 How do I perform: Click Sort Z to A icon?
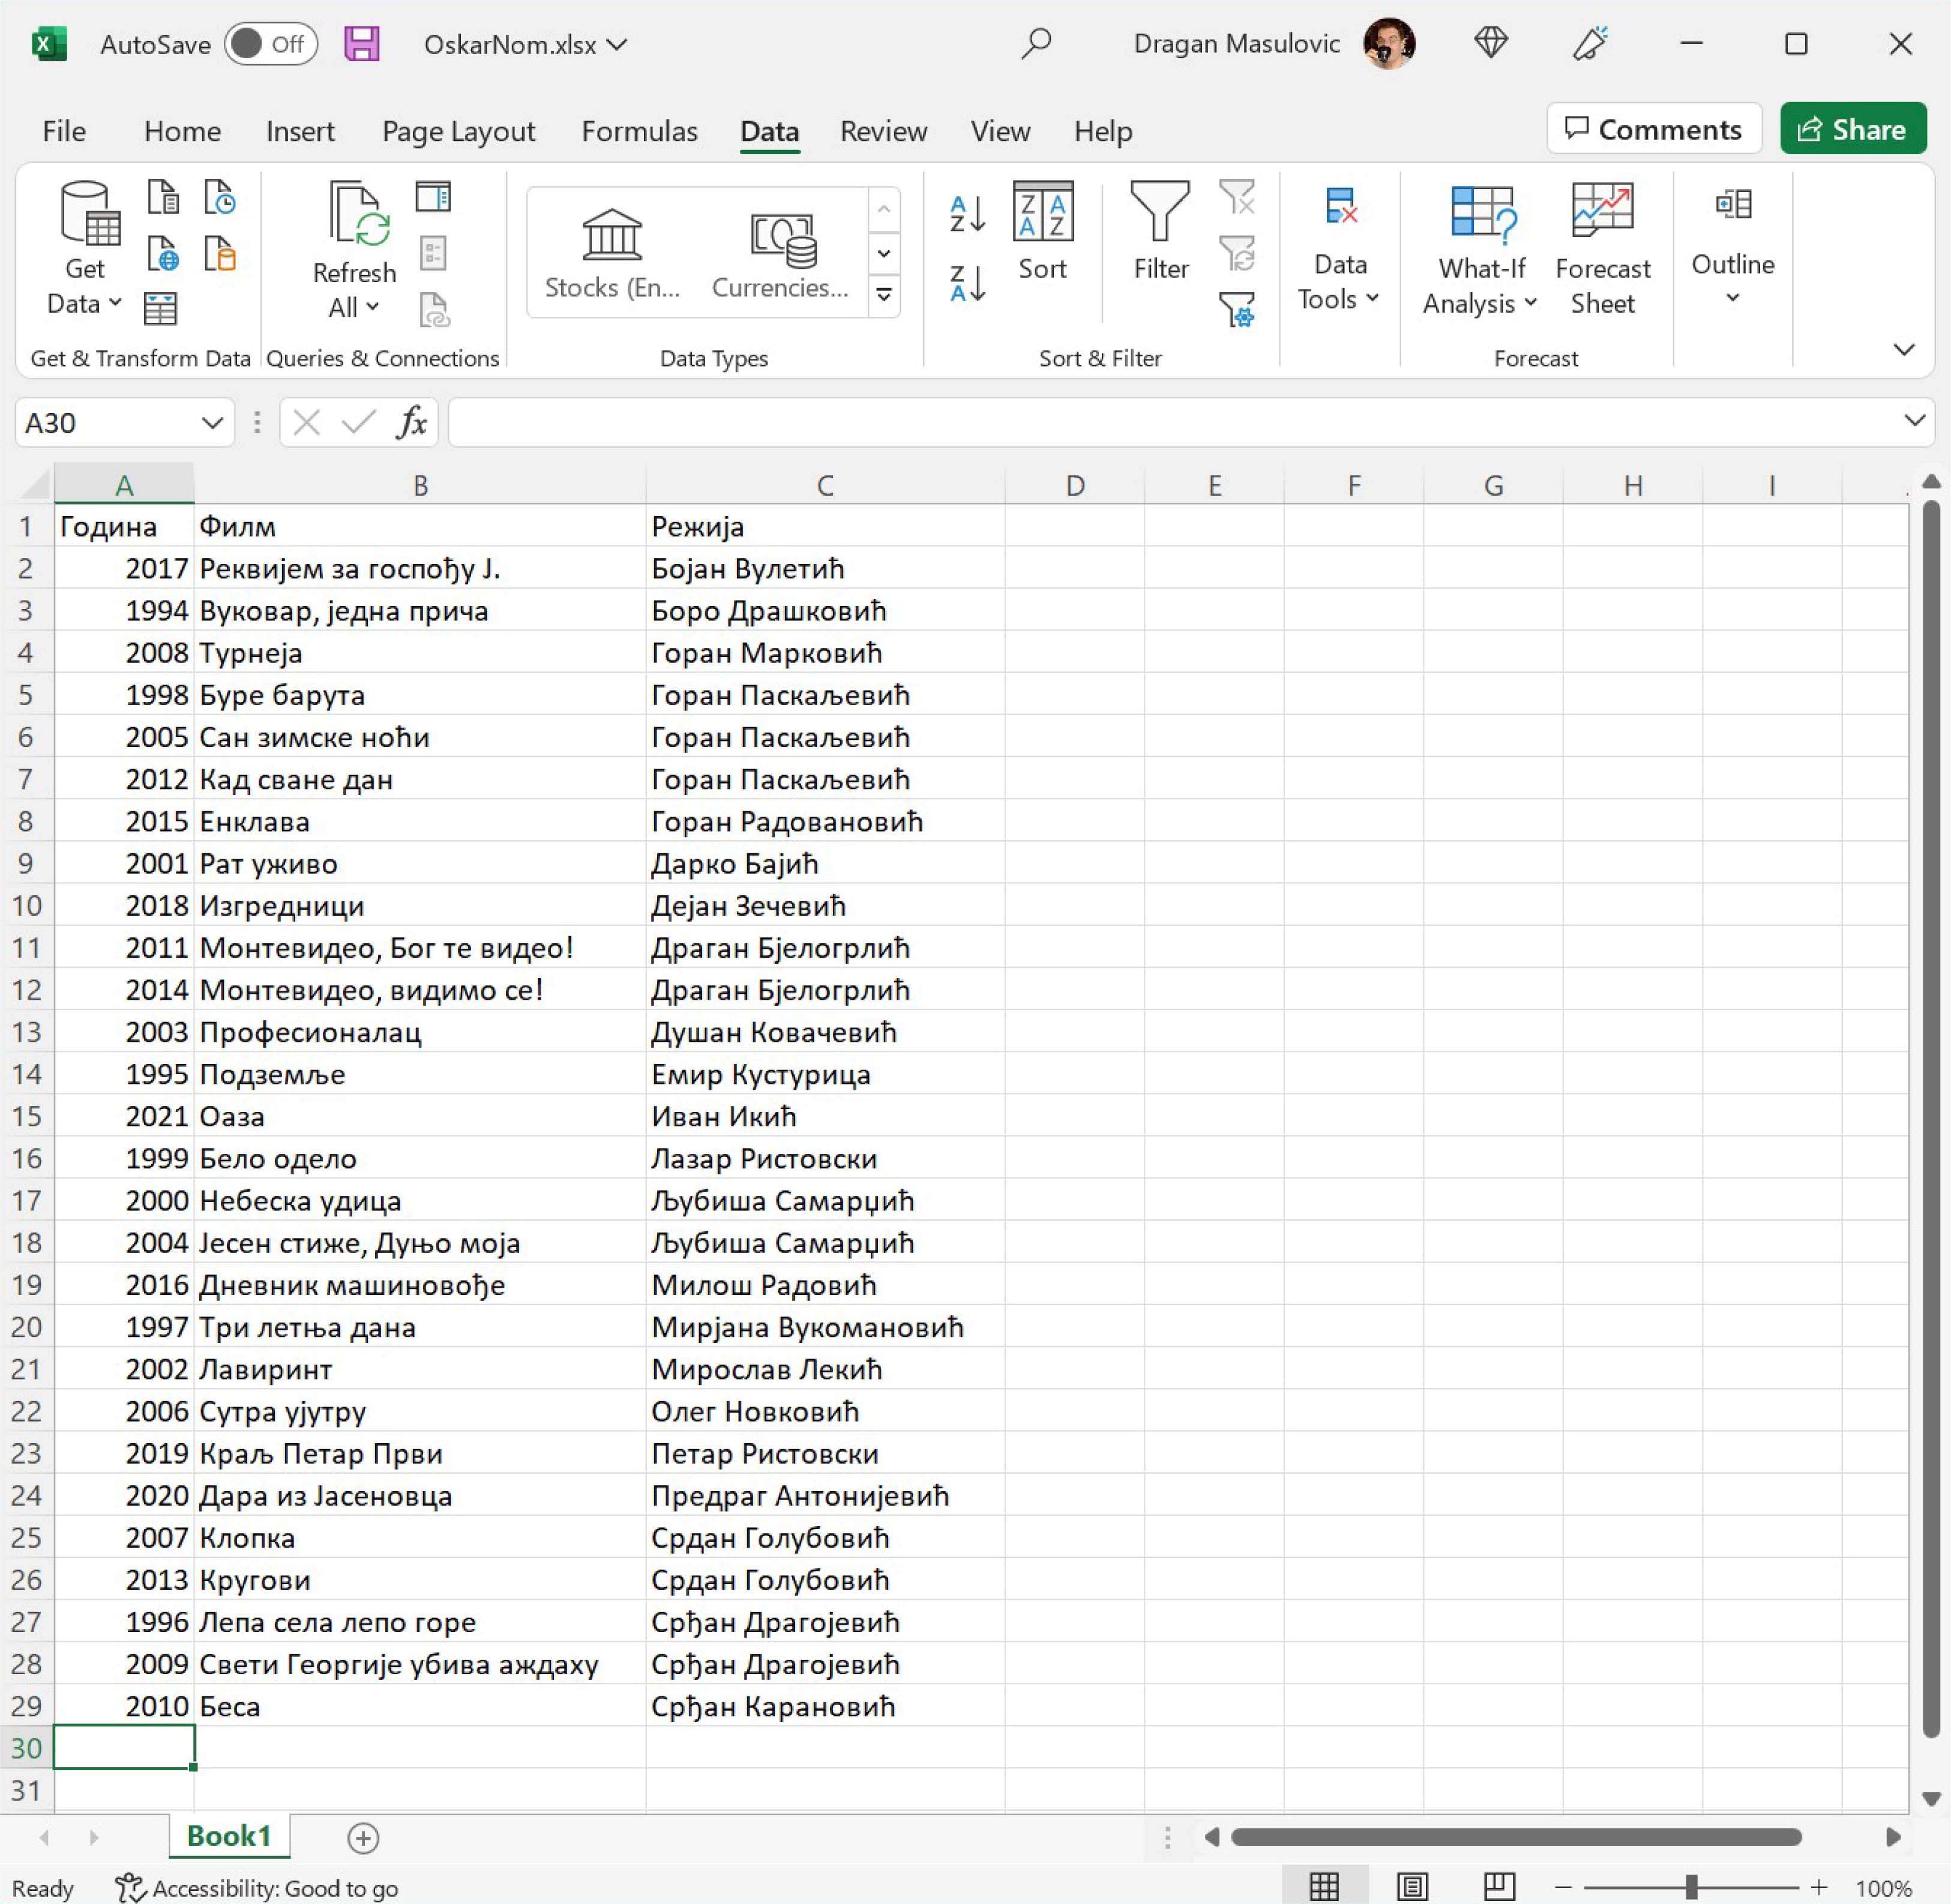coord(967,284)
